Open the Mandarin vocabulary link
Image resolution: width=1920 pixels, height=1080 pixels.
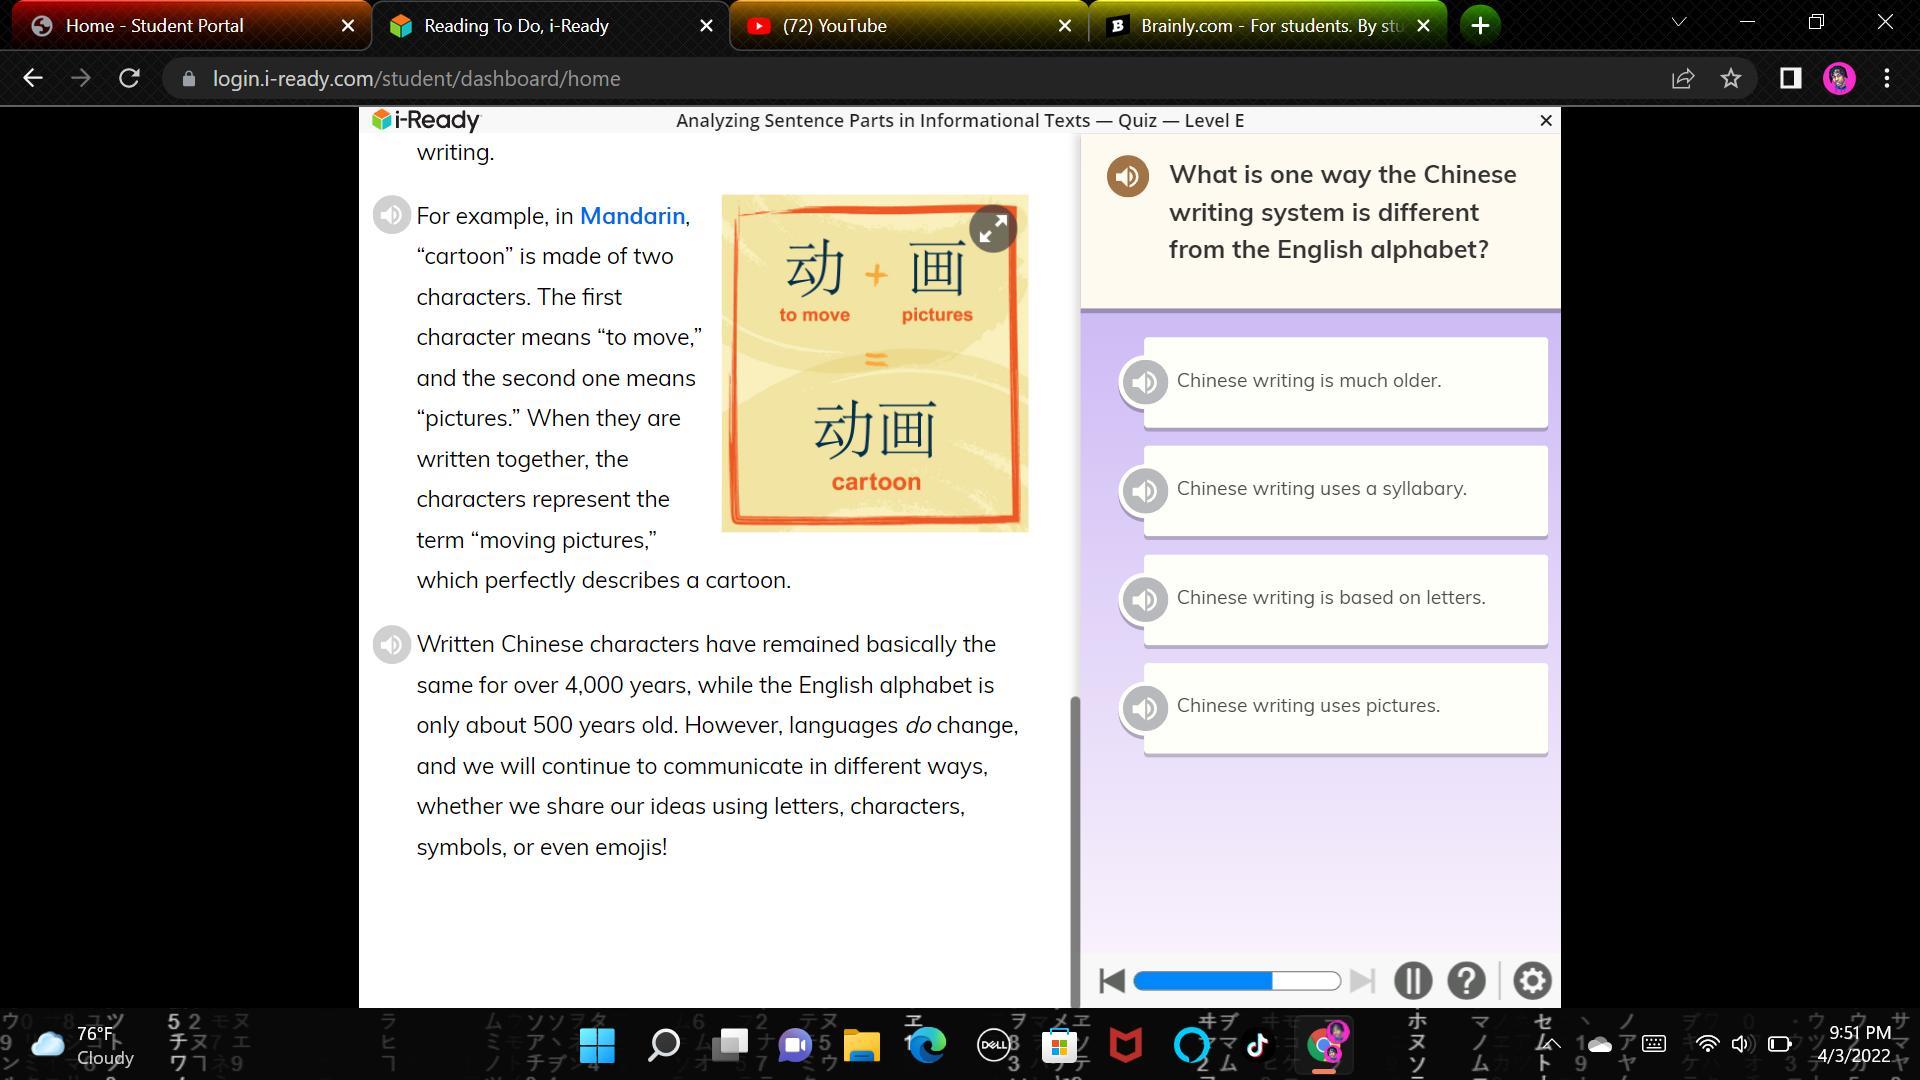point(632,216)
